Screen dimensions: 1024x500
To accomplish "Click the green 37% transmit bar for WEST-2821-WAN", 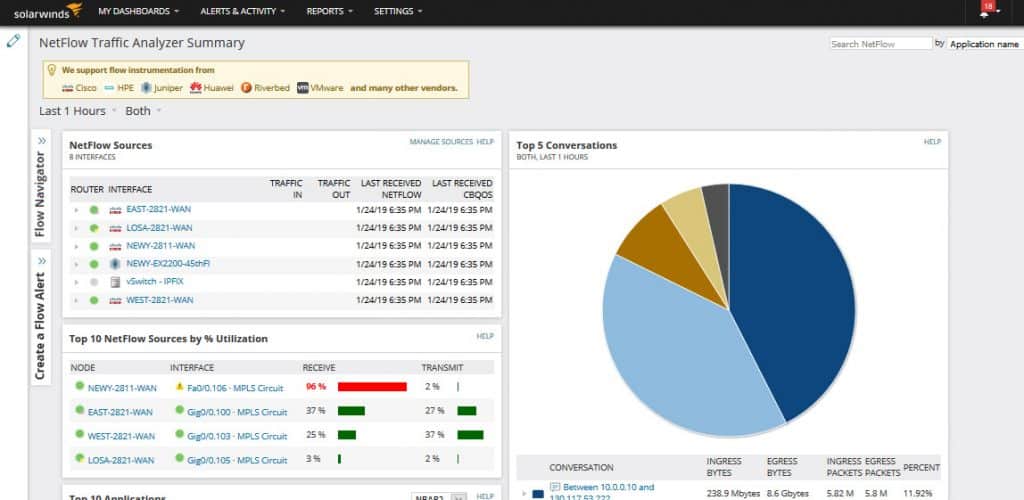I will point(470,435).
